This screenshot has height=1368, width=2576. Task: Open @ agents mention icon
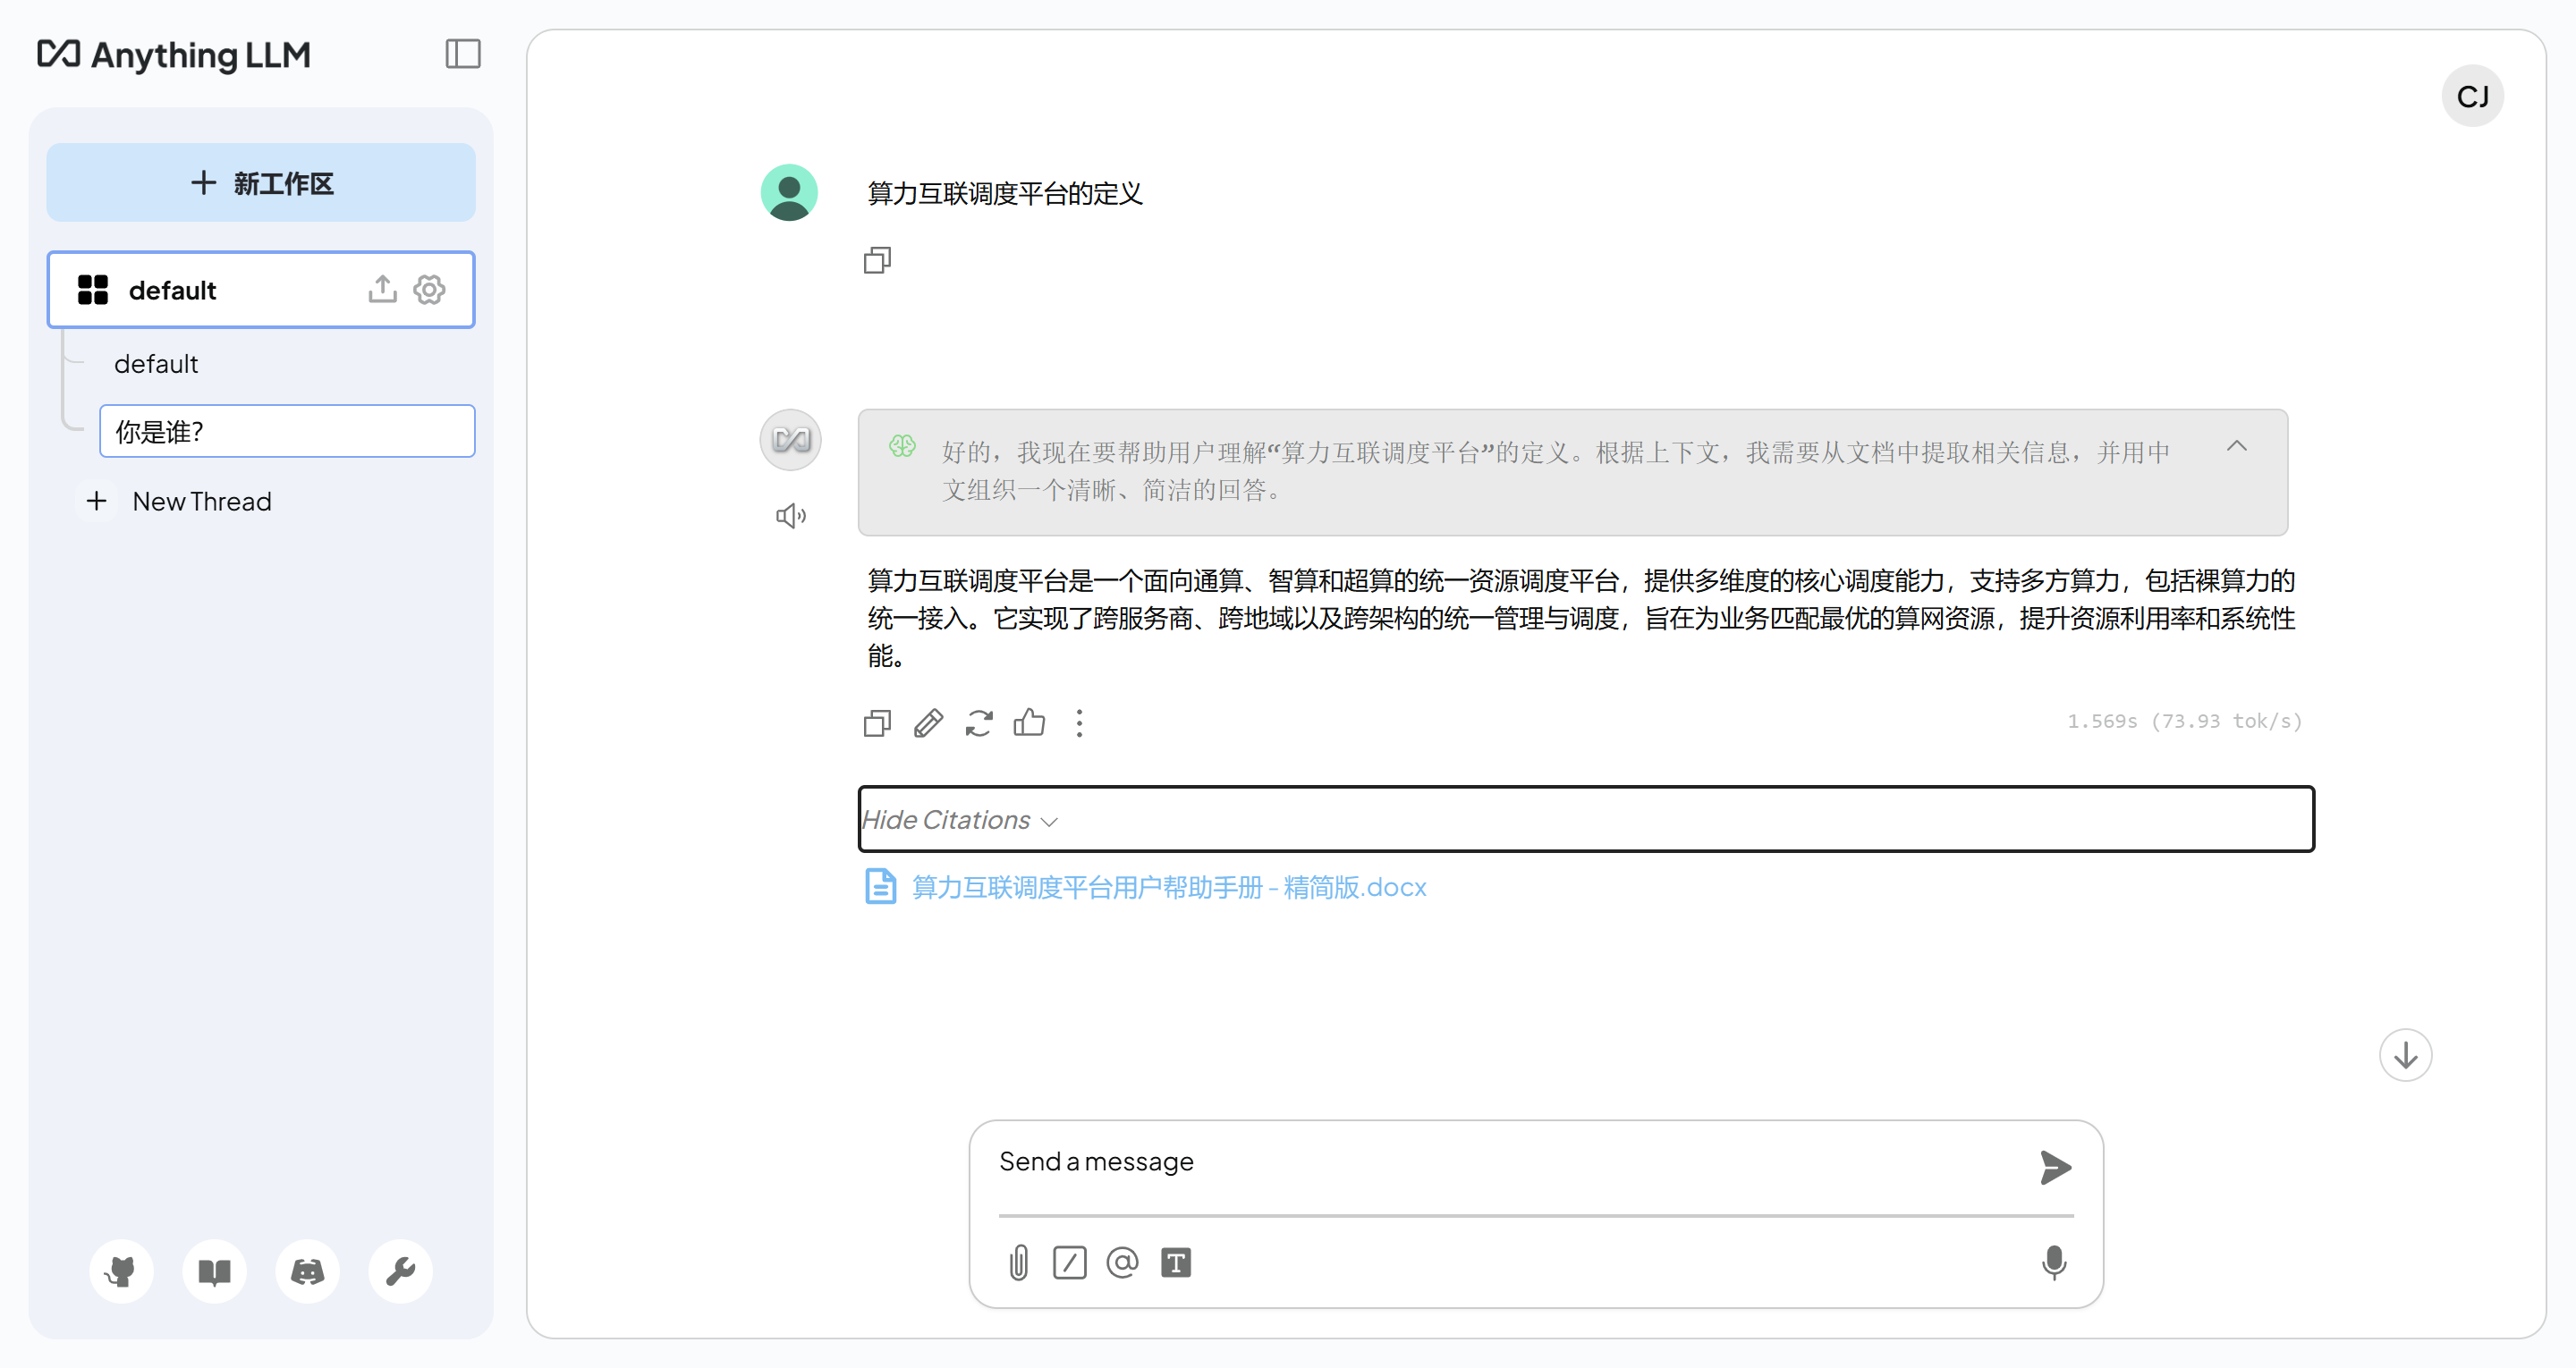point(1122,1263)
